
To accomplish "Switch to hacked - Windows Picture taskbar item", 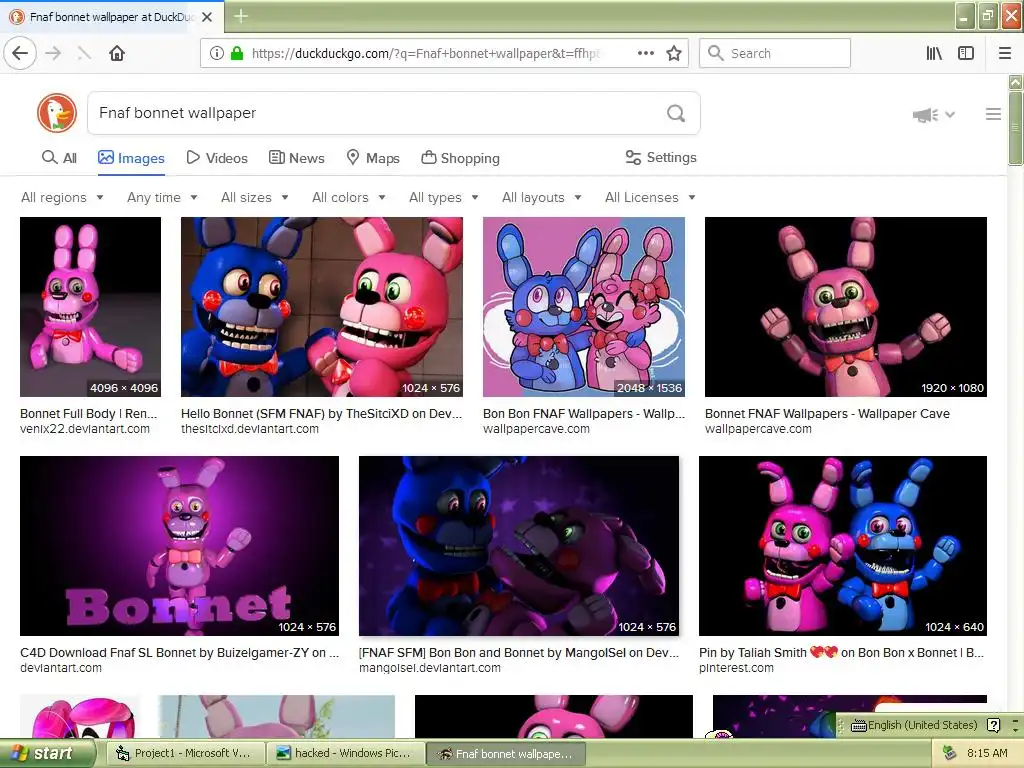I will [346, 754].
